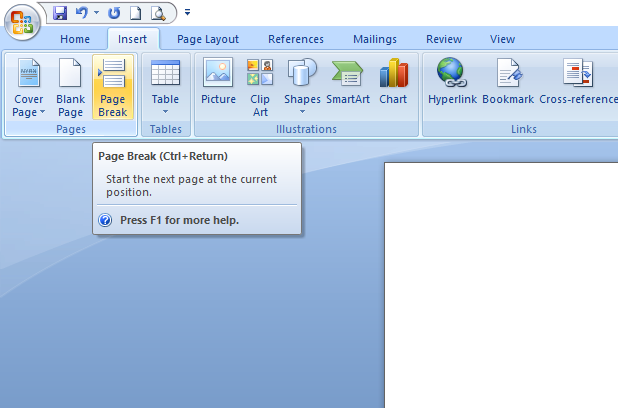Expand the Undo history dropdown arrow
This screenshot has height=408, width=618.
(95, 13)
